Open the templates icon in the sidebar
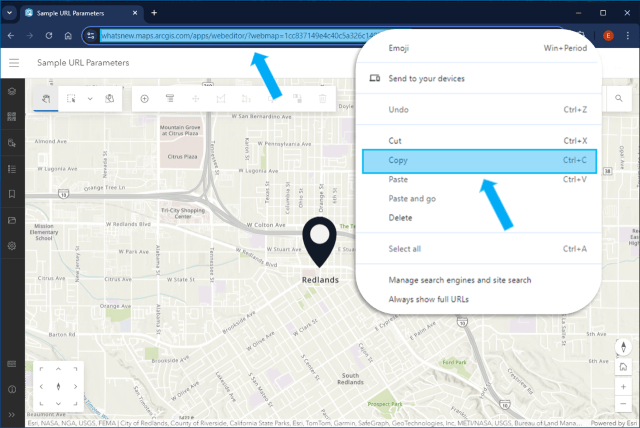Image resolution: width=640 pixels, height=428 pixels. coord(12,220)
